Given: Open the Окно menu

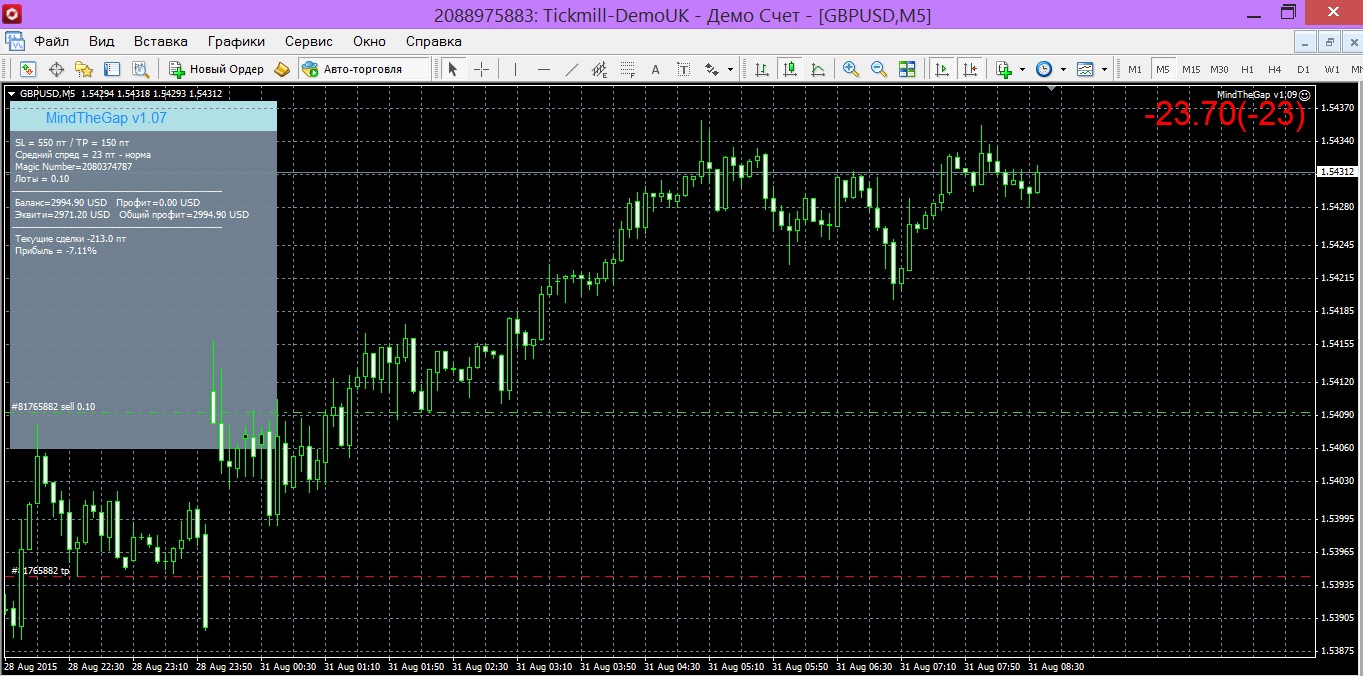Looking at the screenshot, I should tap(369, 41).
